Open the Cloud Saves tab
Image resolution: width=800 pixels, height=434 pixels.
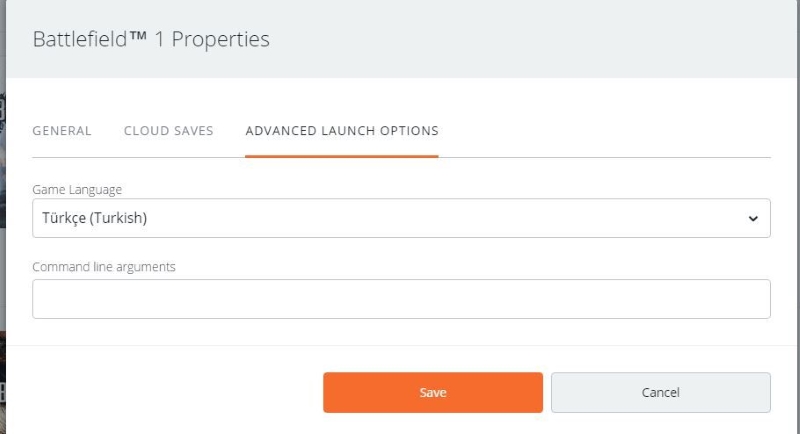(168, 131)
